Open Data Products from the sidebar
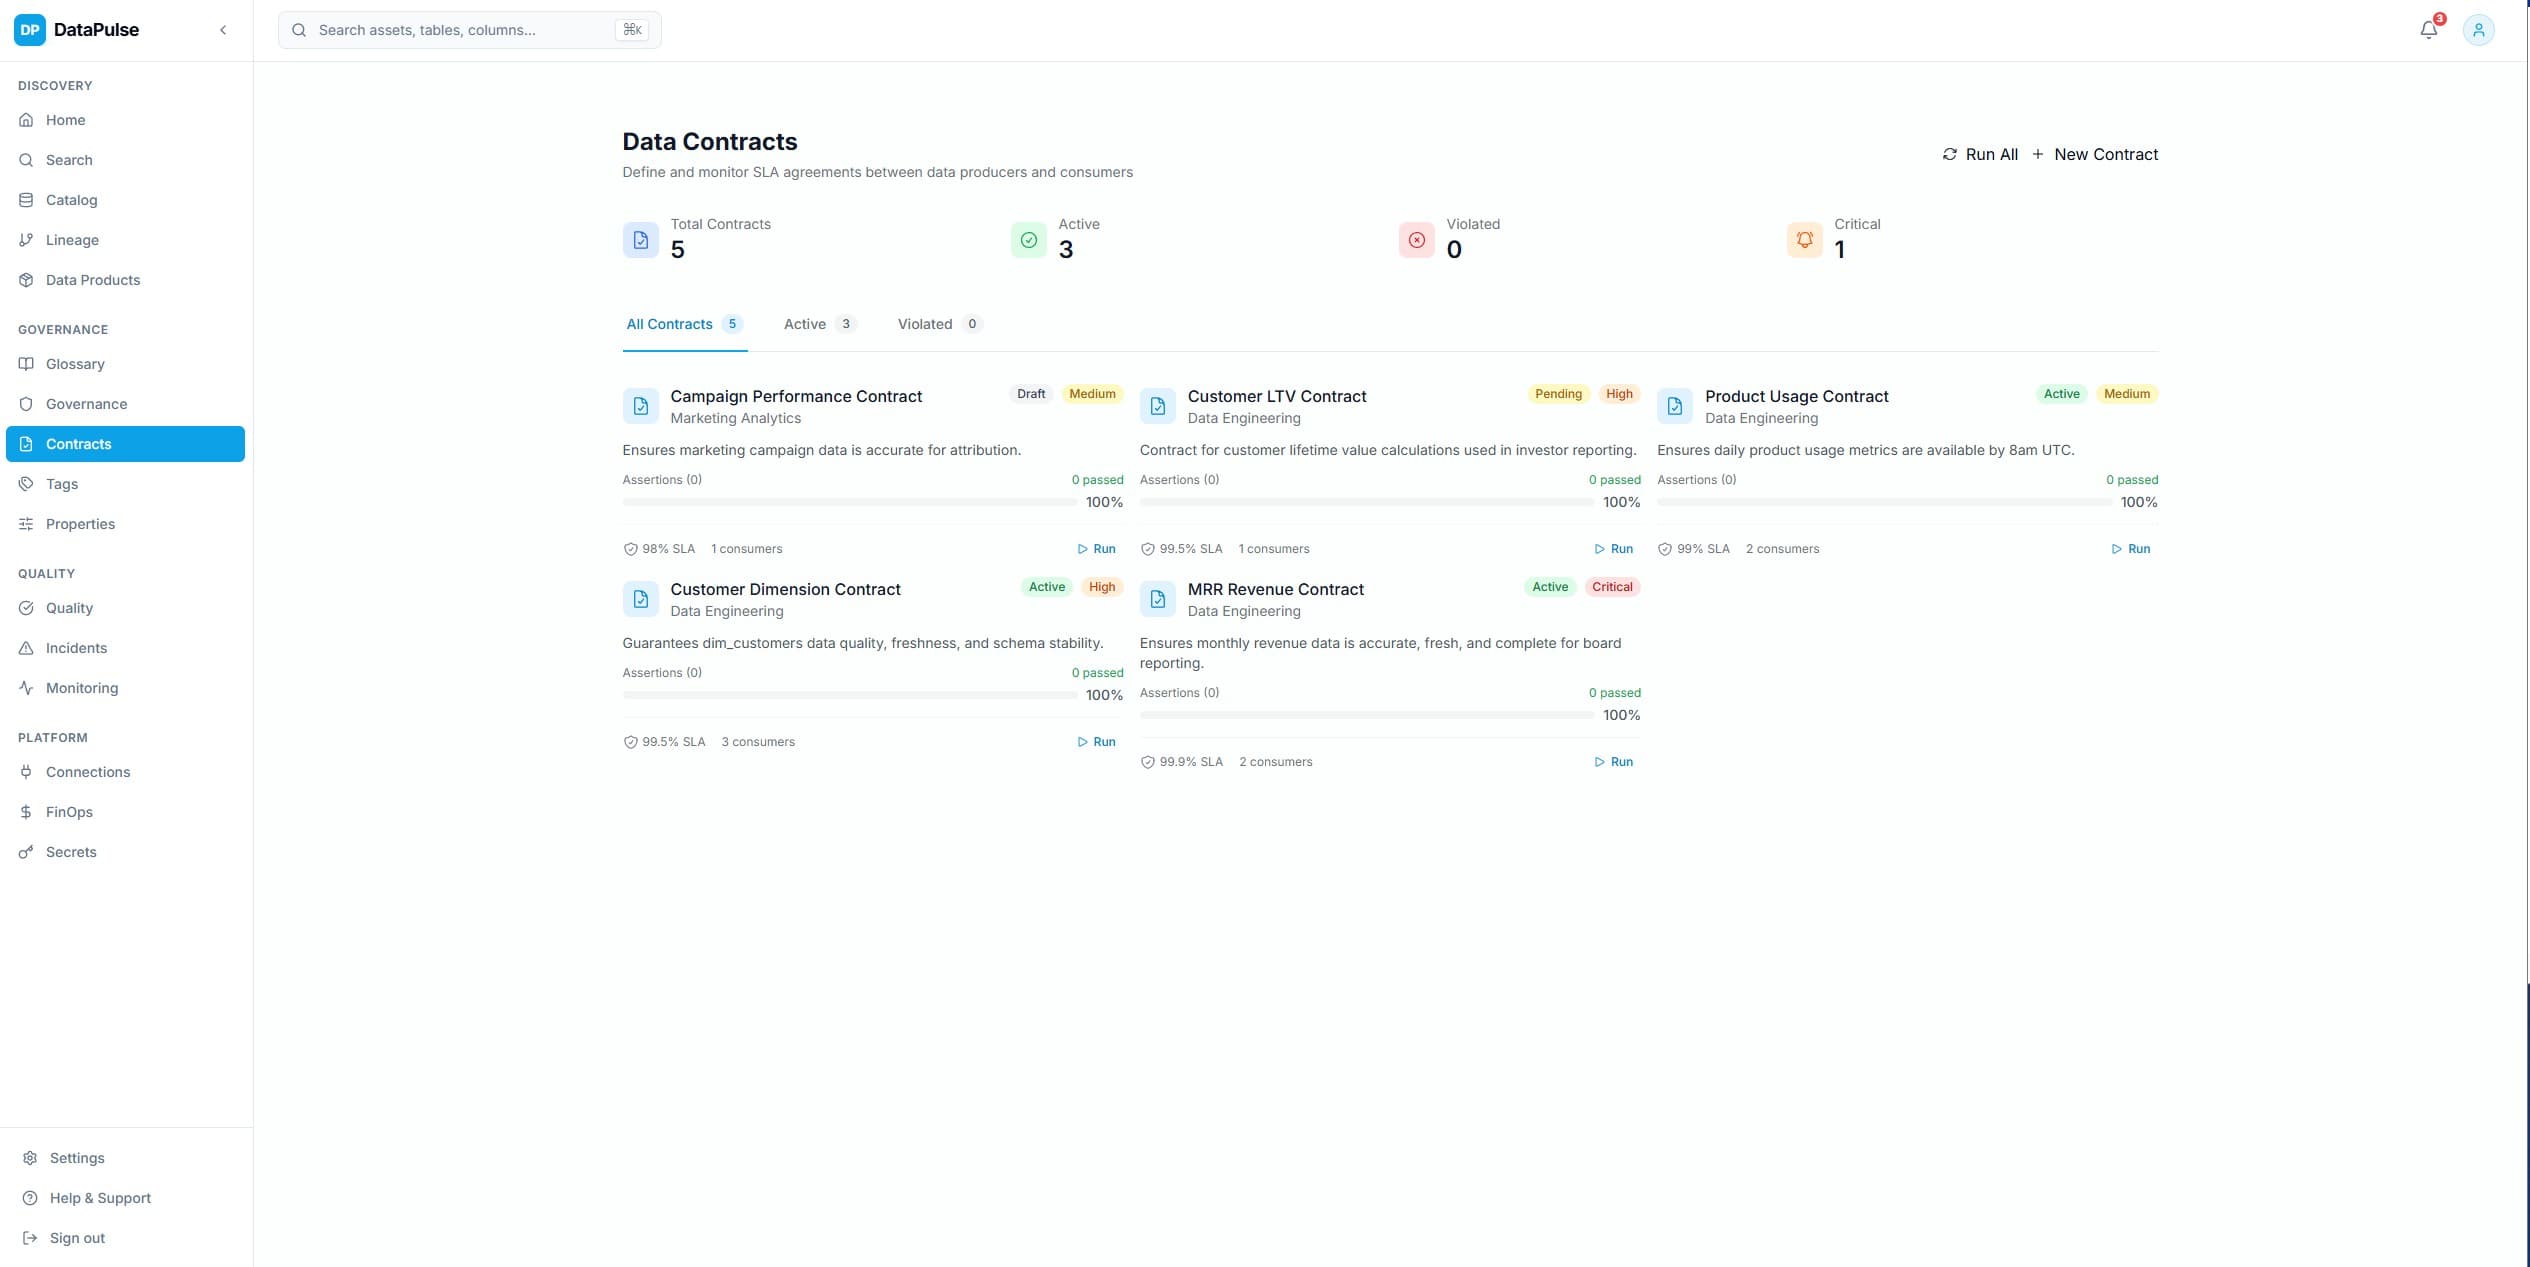 (x=93, y=280)
